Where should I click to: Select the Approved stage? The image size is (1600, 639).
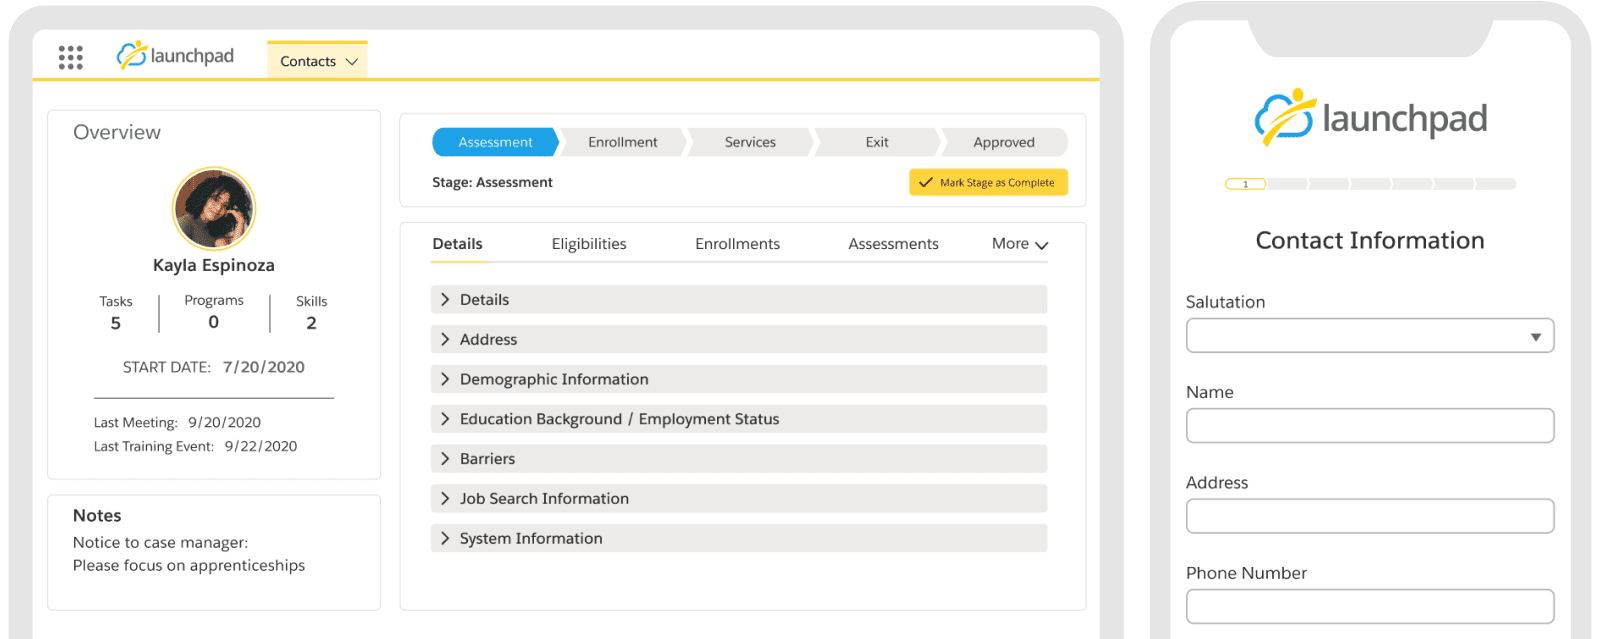(1004, 142)
